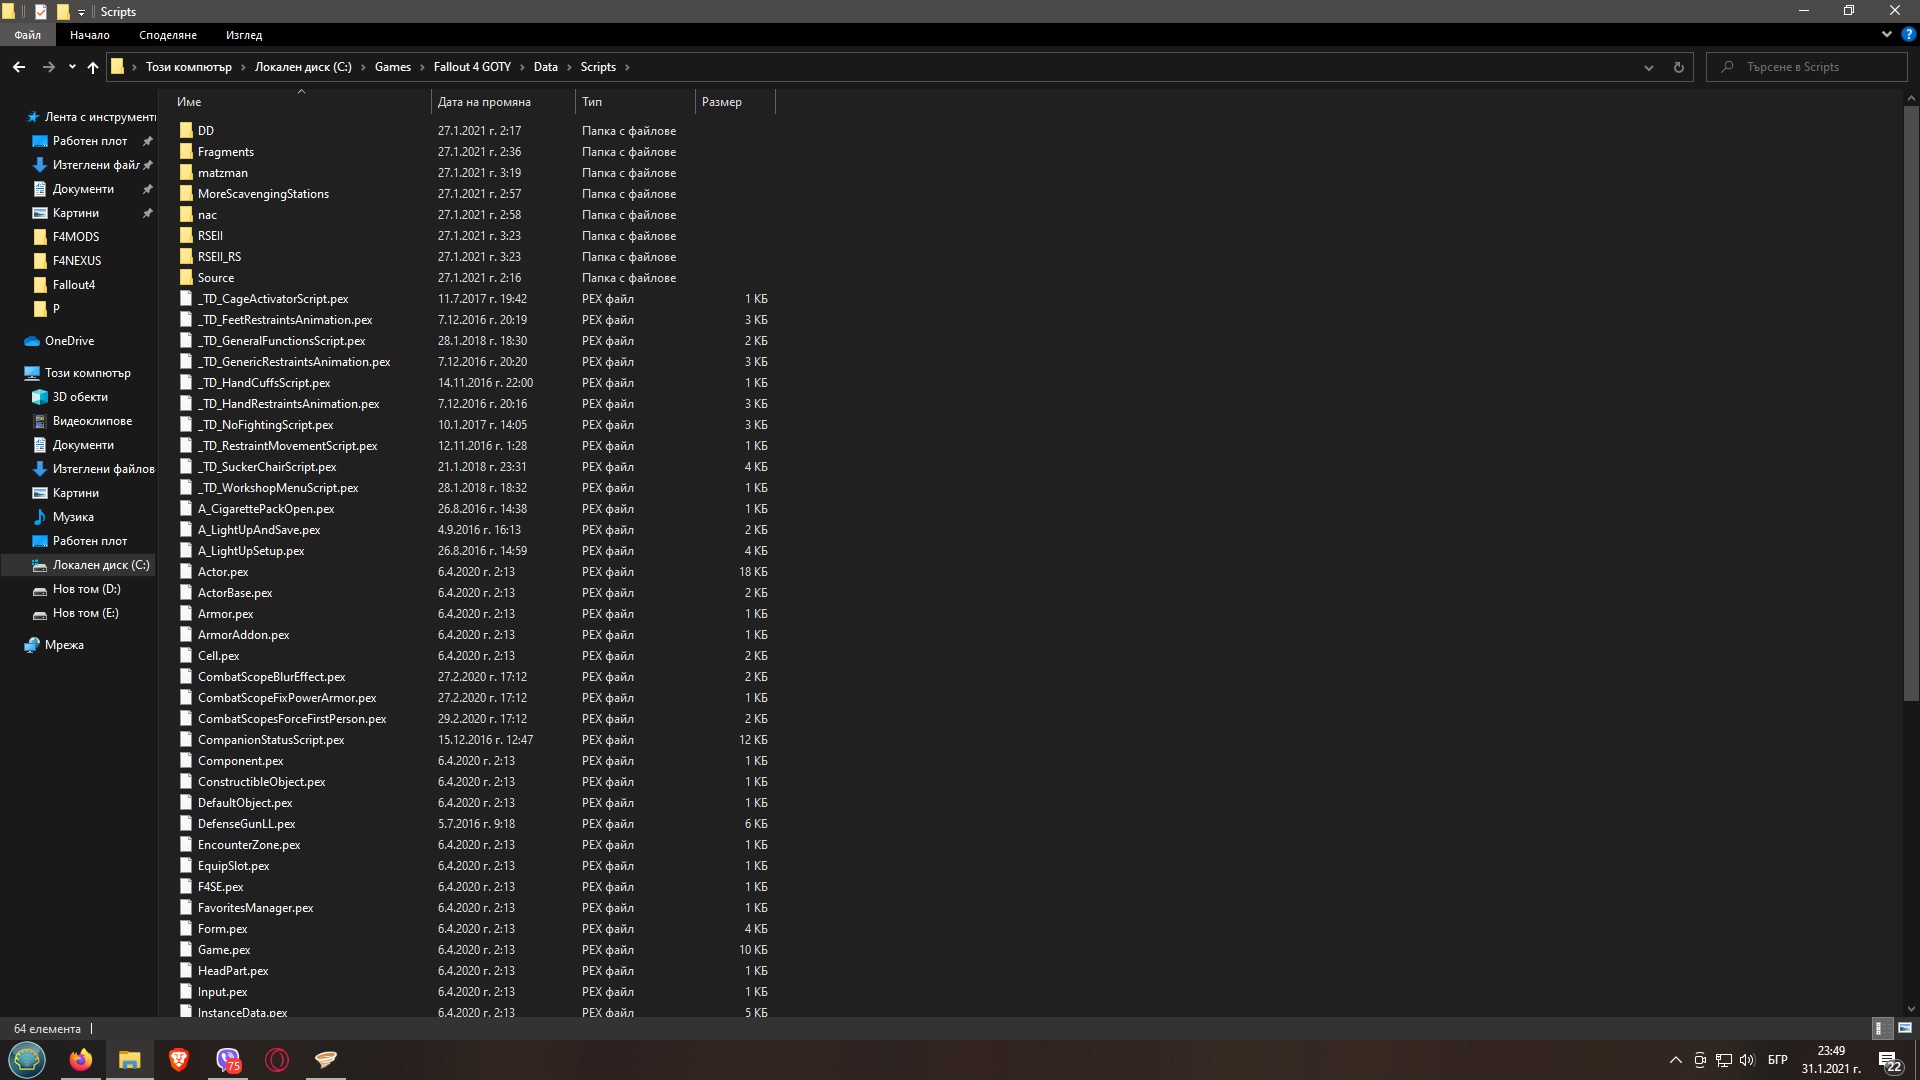Screen dimensions: 1920x1080
Task: Open Viber from the taskbar
Action: pos(228,1059)
